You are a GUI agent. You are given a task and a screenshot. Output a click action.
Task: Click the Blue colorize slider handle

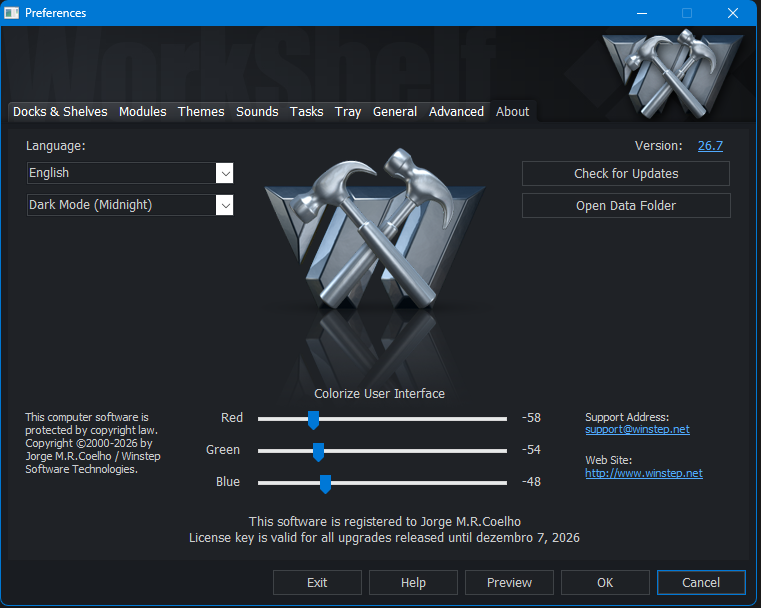tap(326, 484)
